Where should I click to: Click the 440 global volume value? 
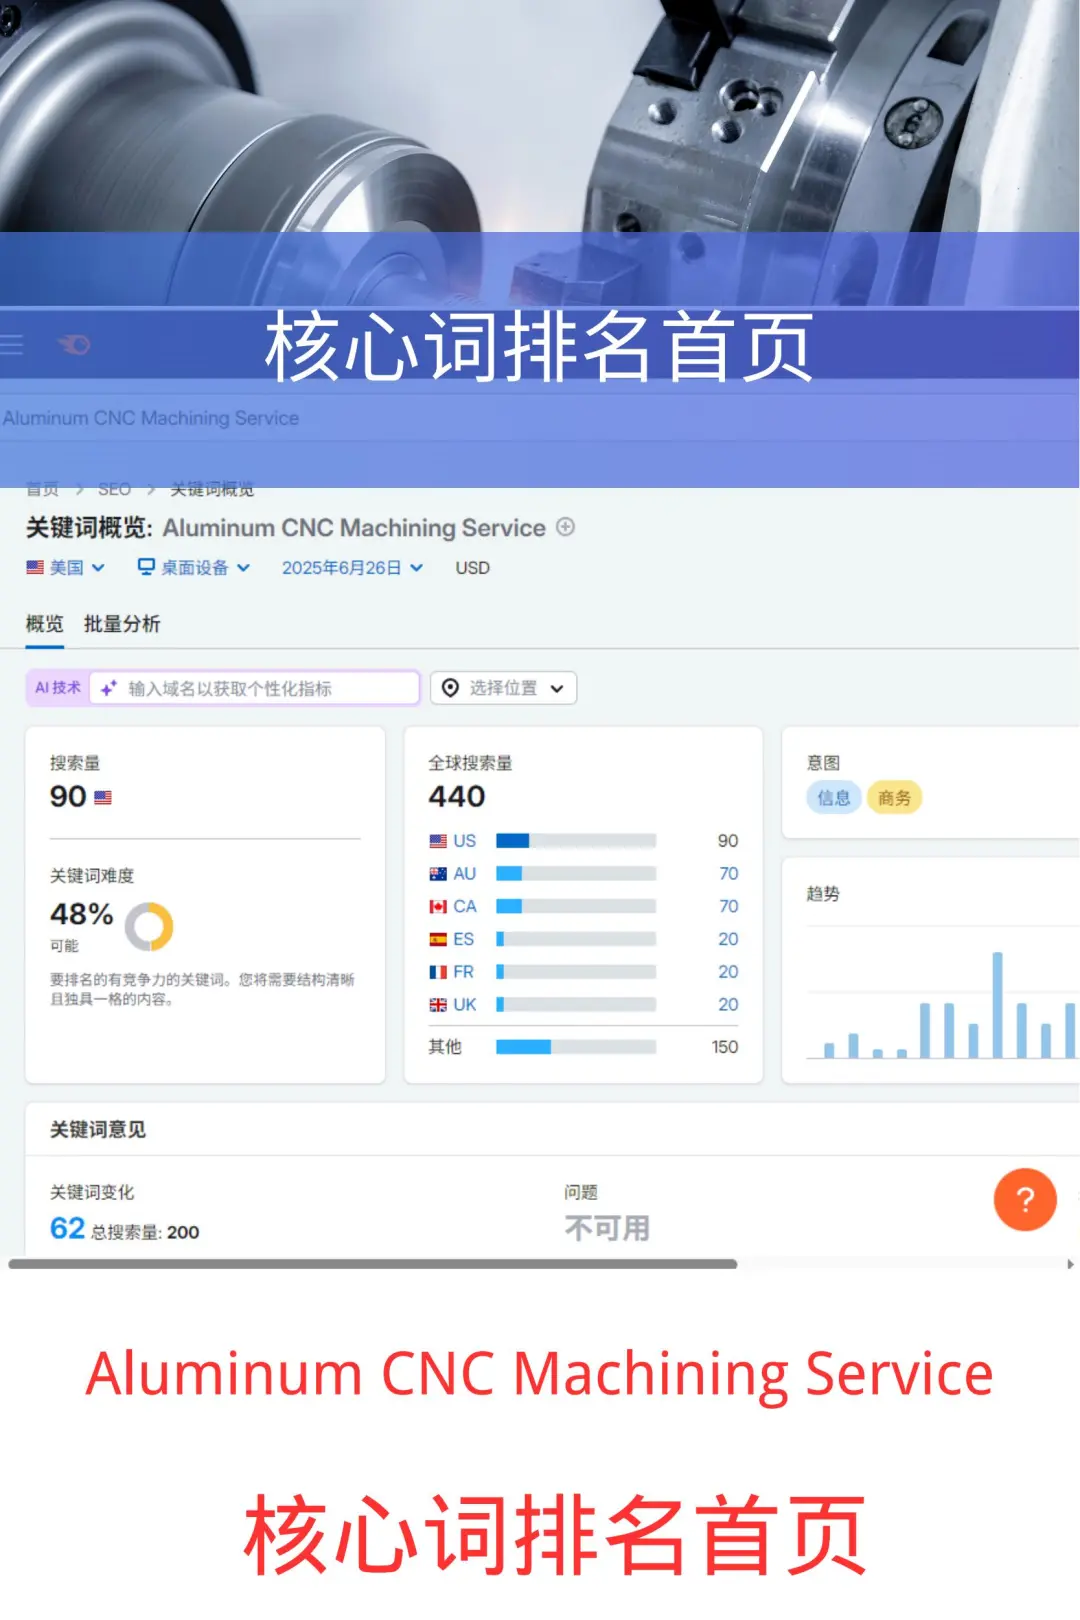point(457,797)
